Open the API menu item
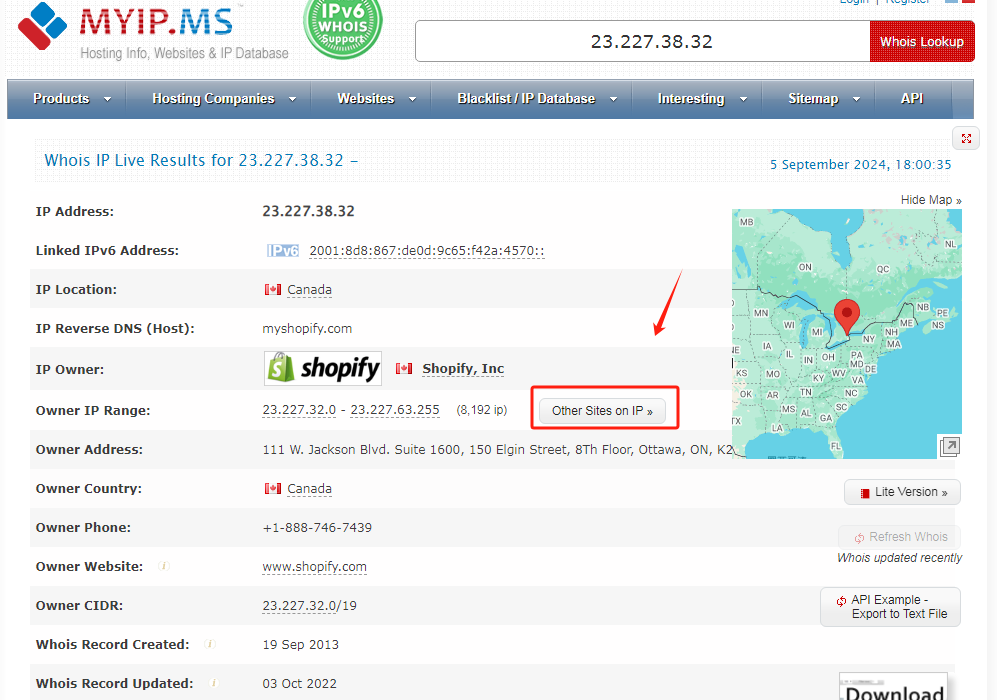This screenshot has height=700, width=997. coord(911,99)
